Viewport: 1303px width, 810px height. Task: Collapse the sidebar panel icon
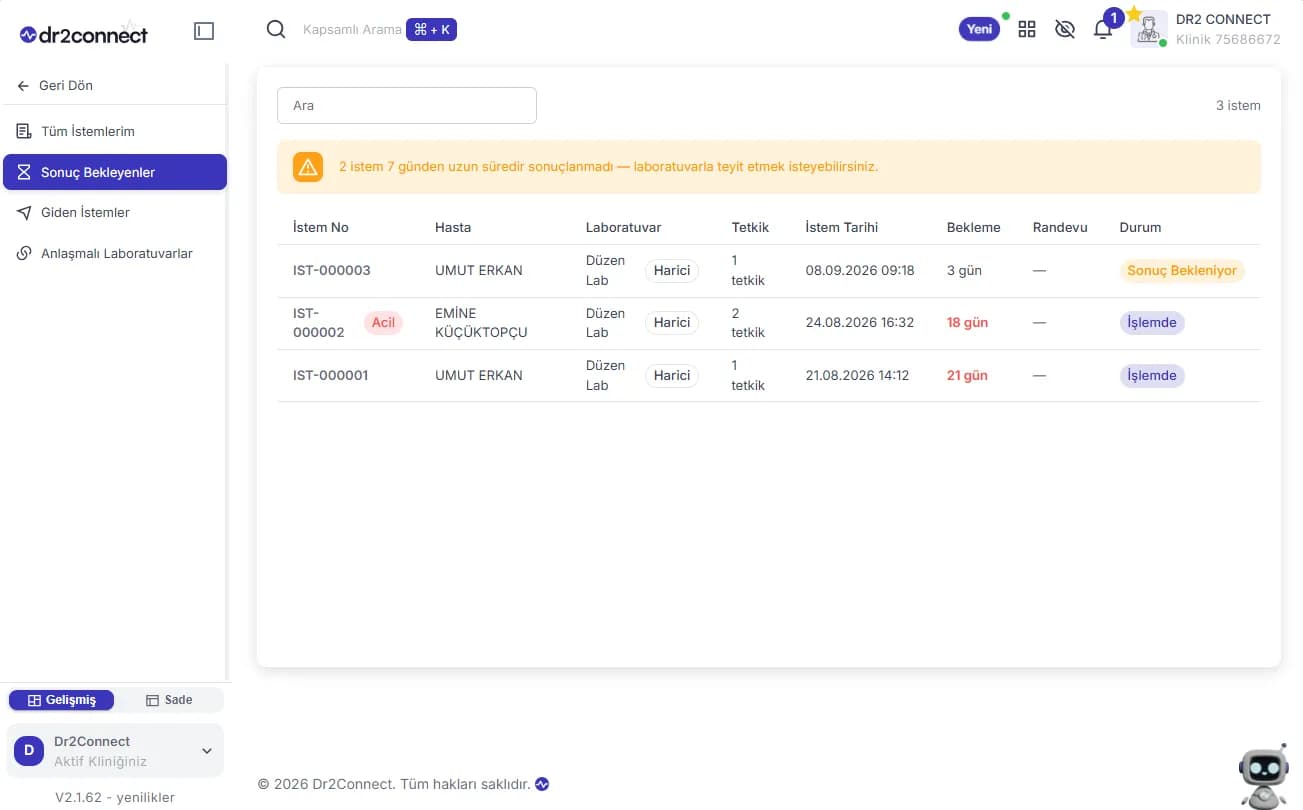(204, 31)
